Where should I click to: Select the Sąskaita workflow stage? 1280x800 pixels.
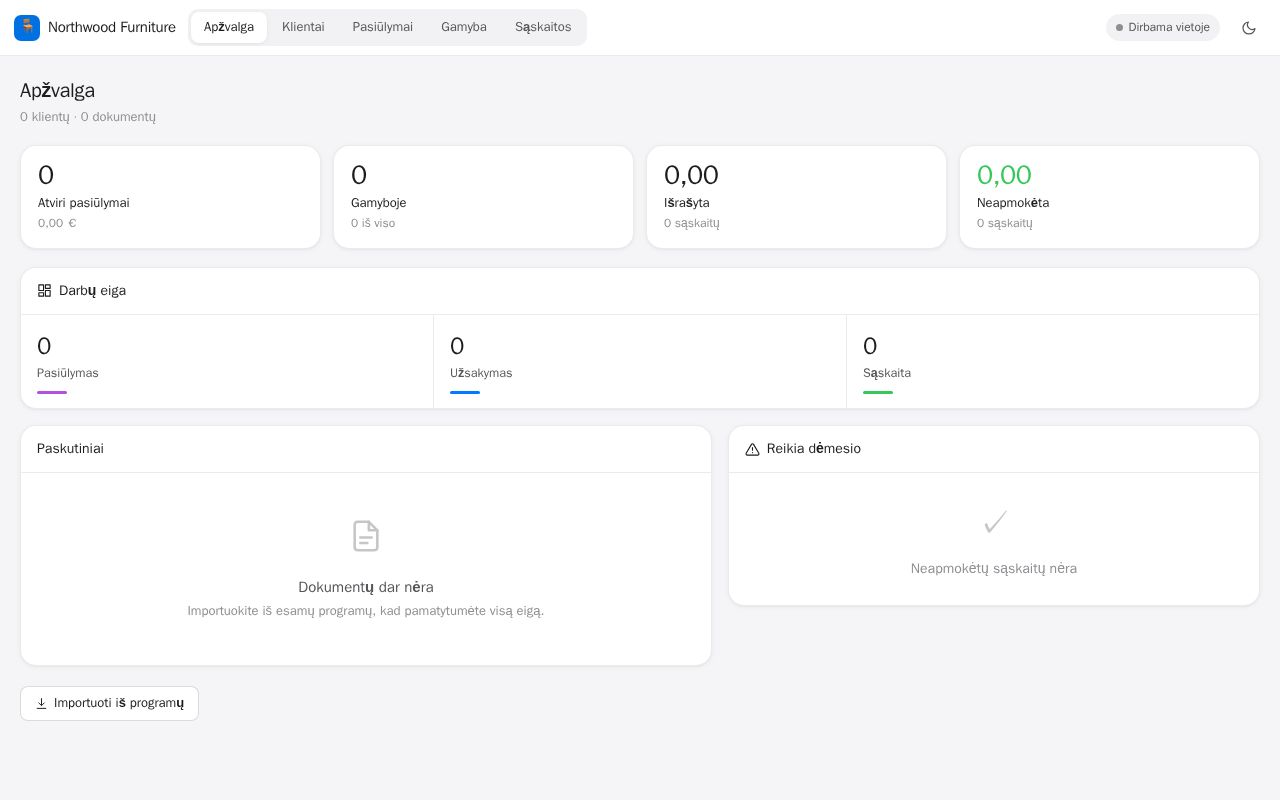[1052, 361]
